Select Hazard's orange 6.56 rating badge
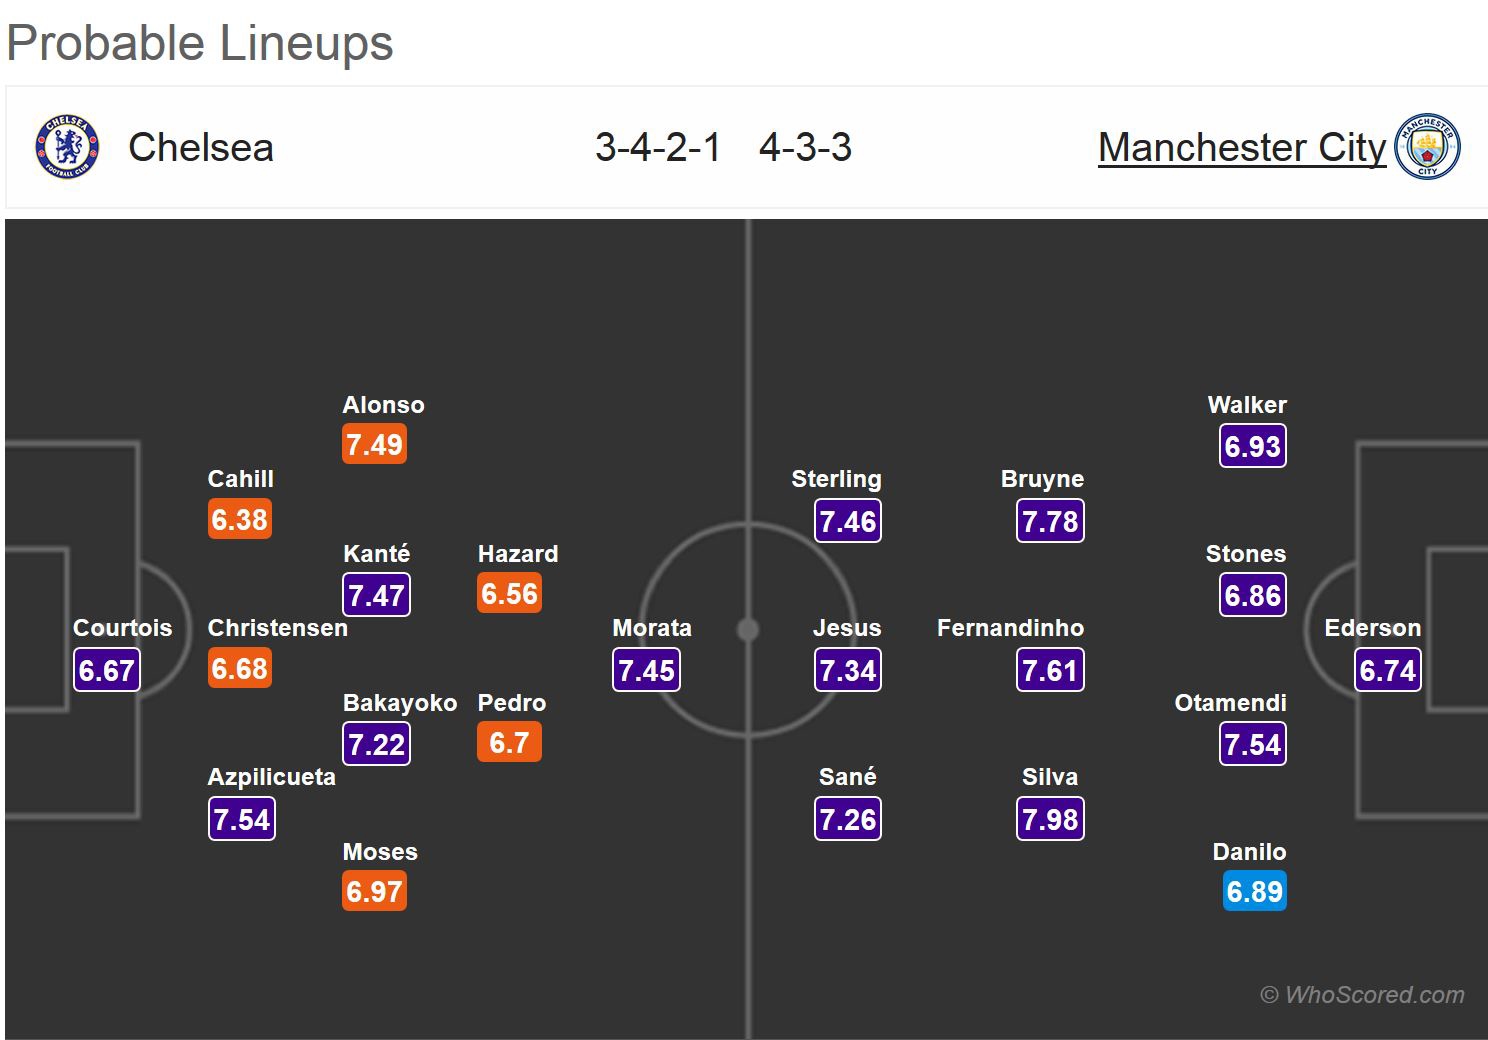Image resolution: width=1488 pixels, height=1040 pixels. click(509, 594)
